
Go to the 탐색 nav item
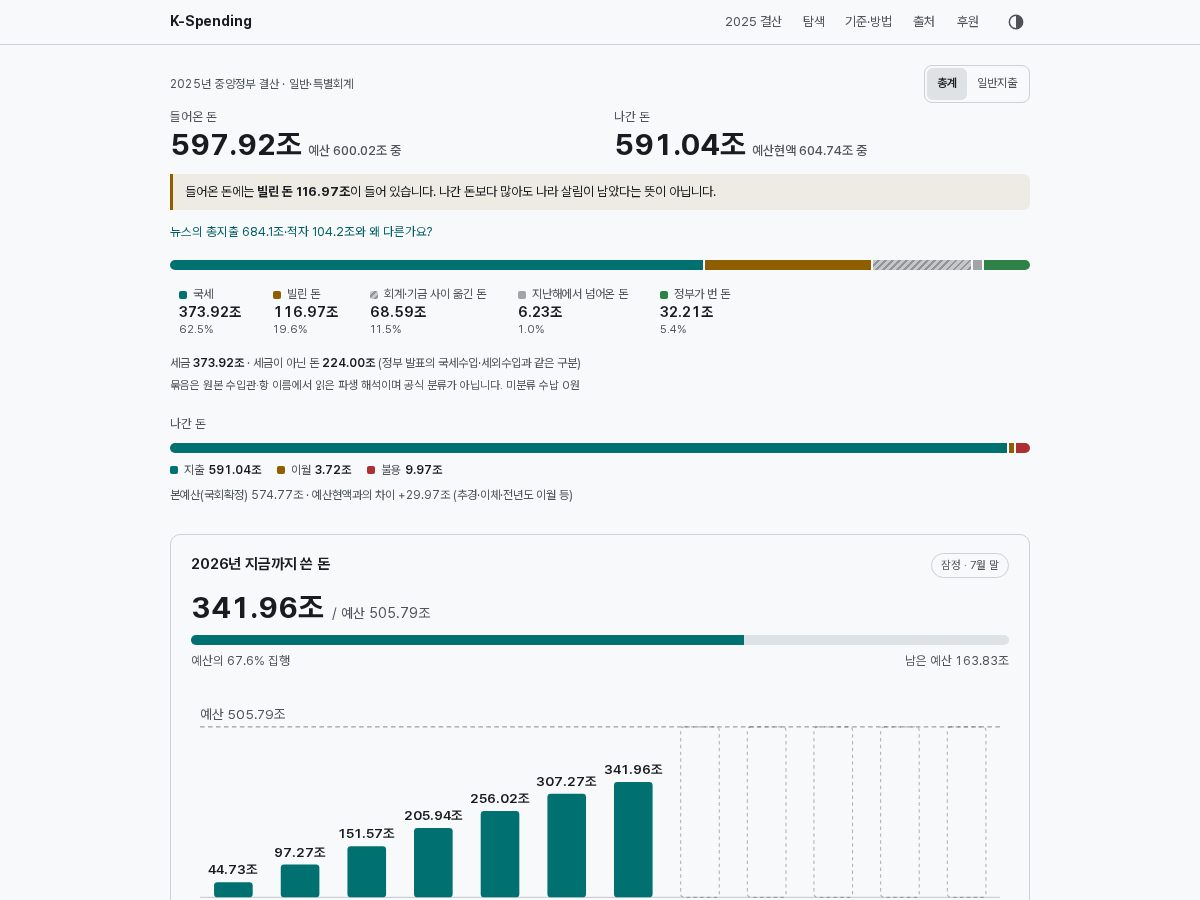click(x=814, y=22)
